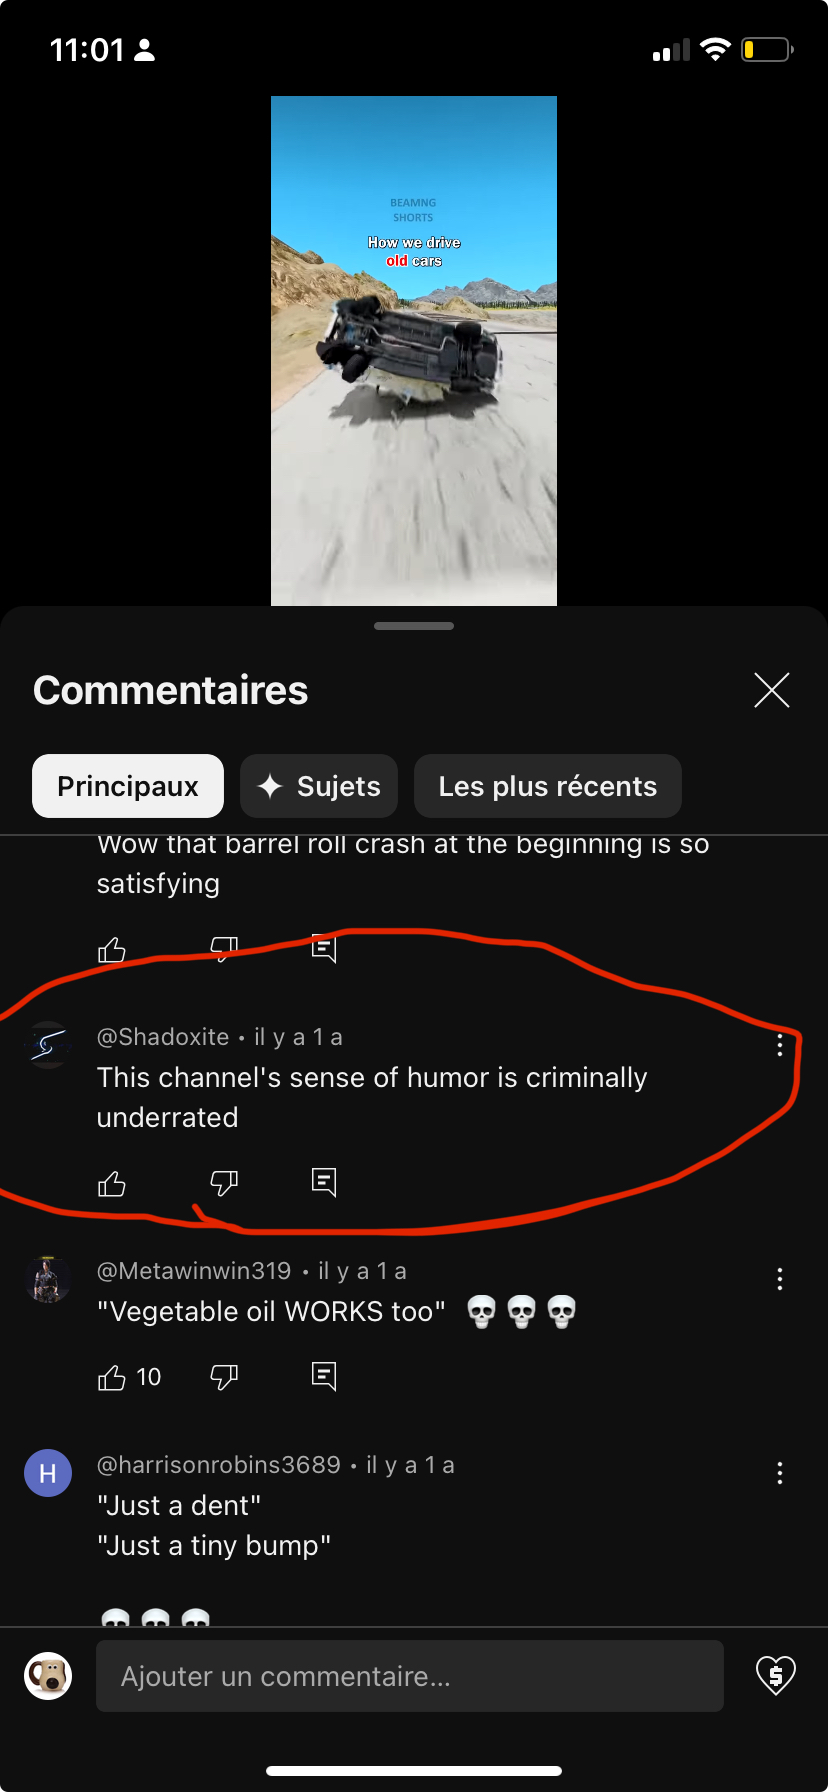
Task: Open @Metawinwin319 channel from username
Action: [x=194, y=1271]
